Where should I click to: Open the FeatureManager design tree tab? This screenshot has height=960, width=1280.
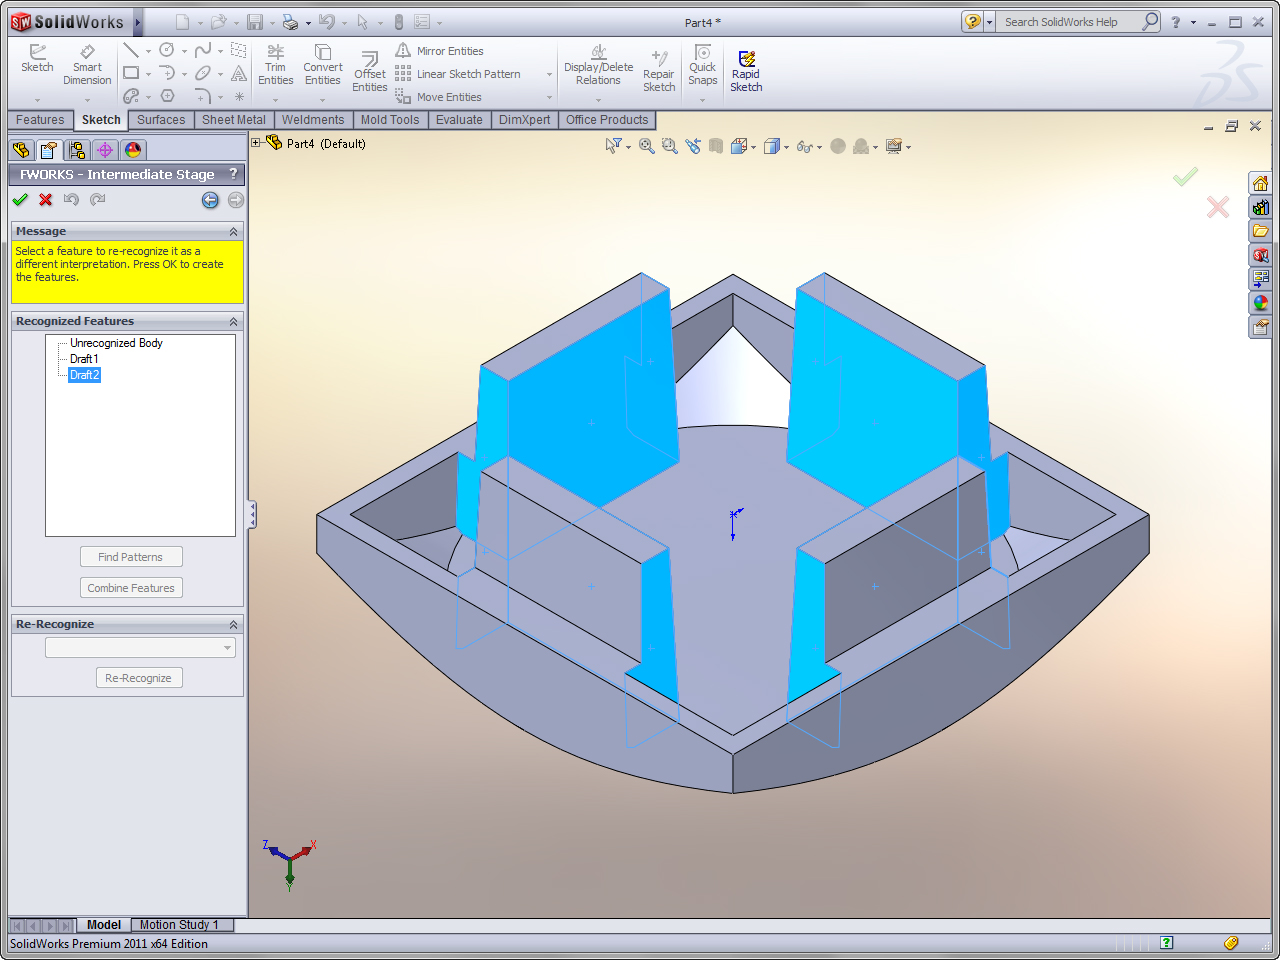[x=21, y=150]
